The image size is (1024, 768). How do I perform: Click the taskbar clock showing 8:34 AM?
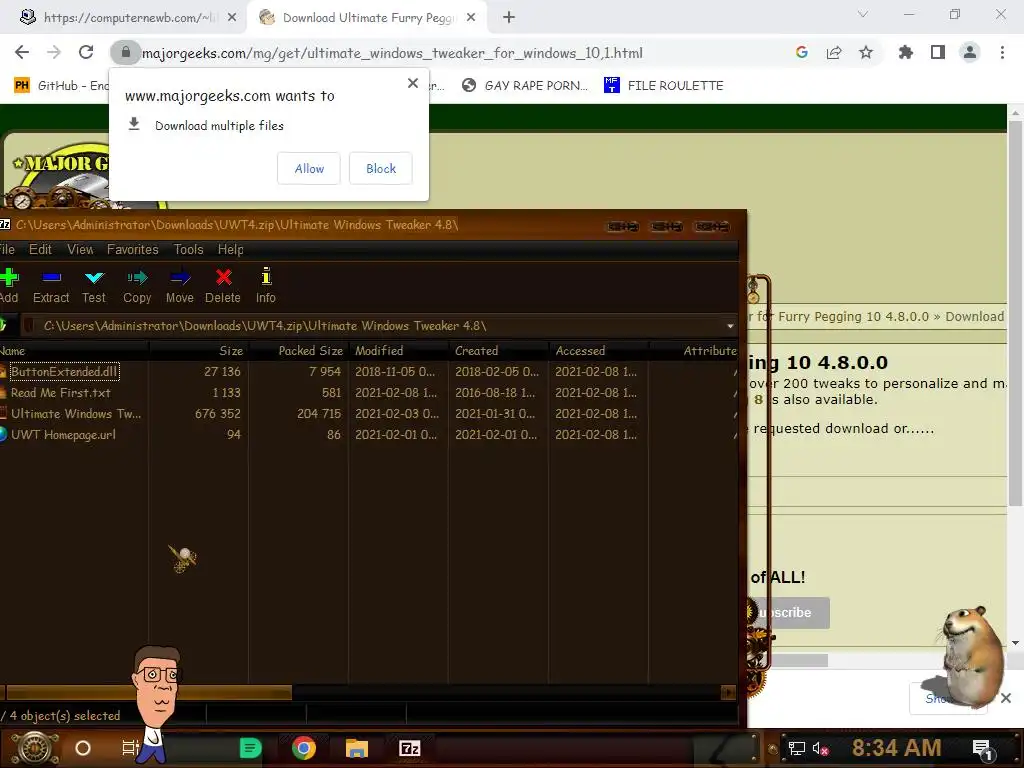(x=896, y=748)
